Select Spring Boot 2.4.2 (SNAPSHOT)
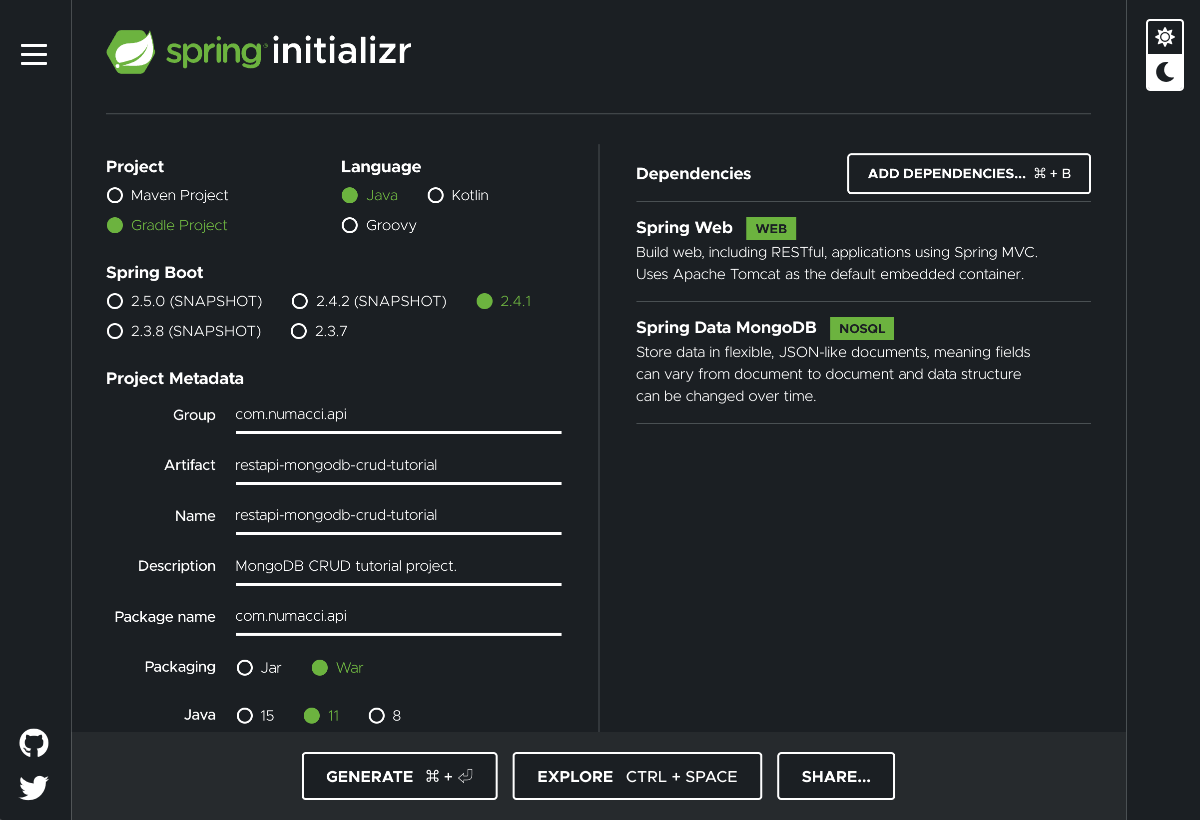Screen dimensions: 1200x820 coord(369,301)
